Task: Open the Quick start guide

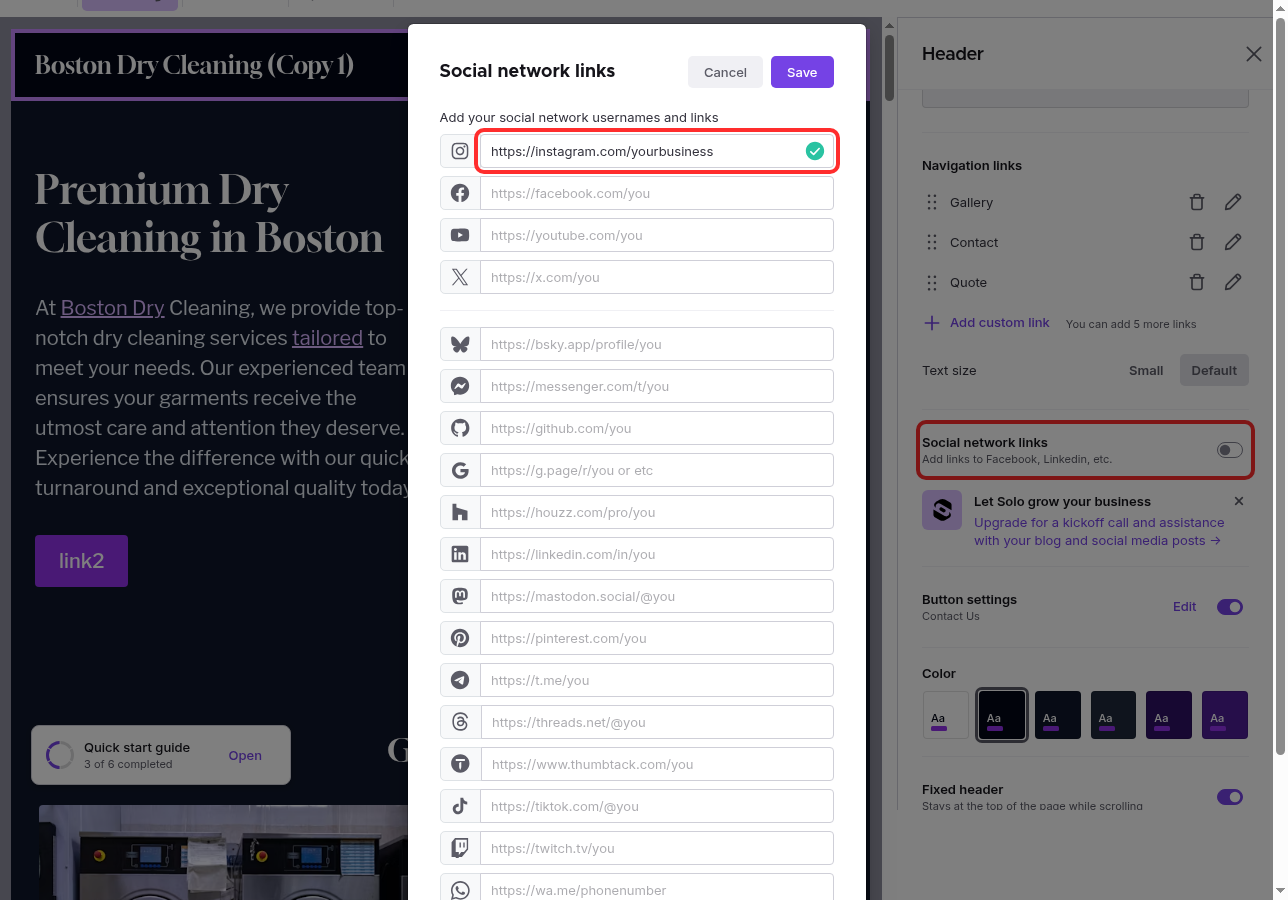Action: click(245, 756)
